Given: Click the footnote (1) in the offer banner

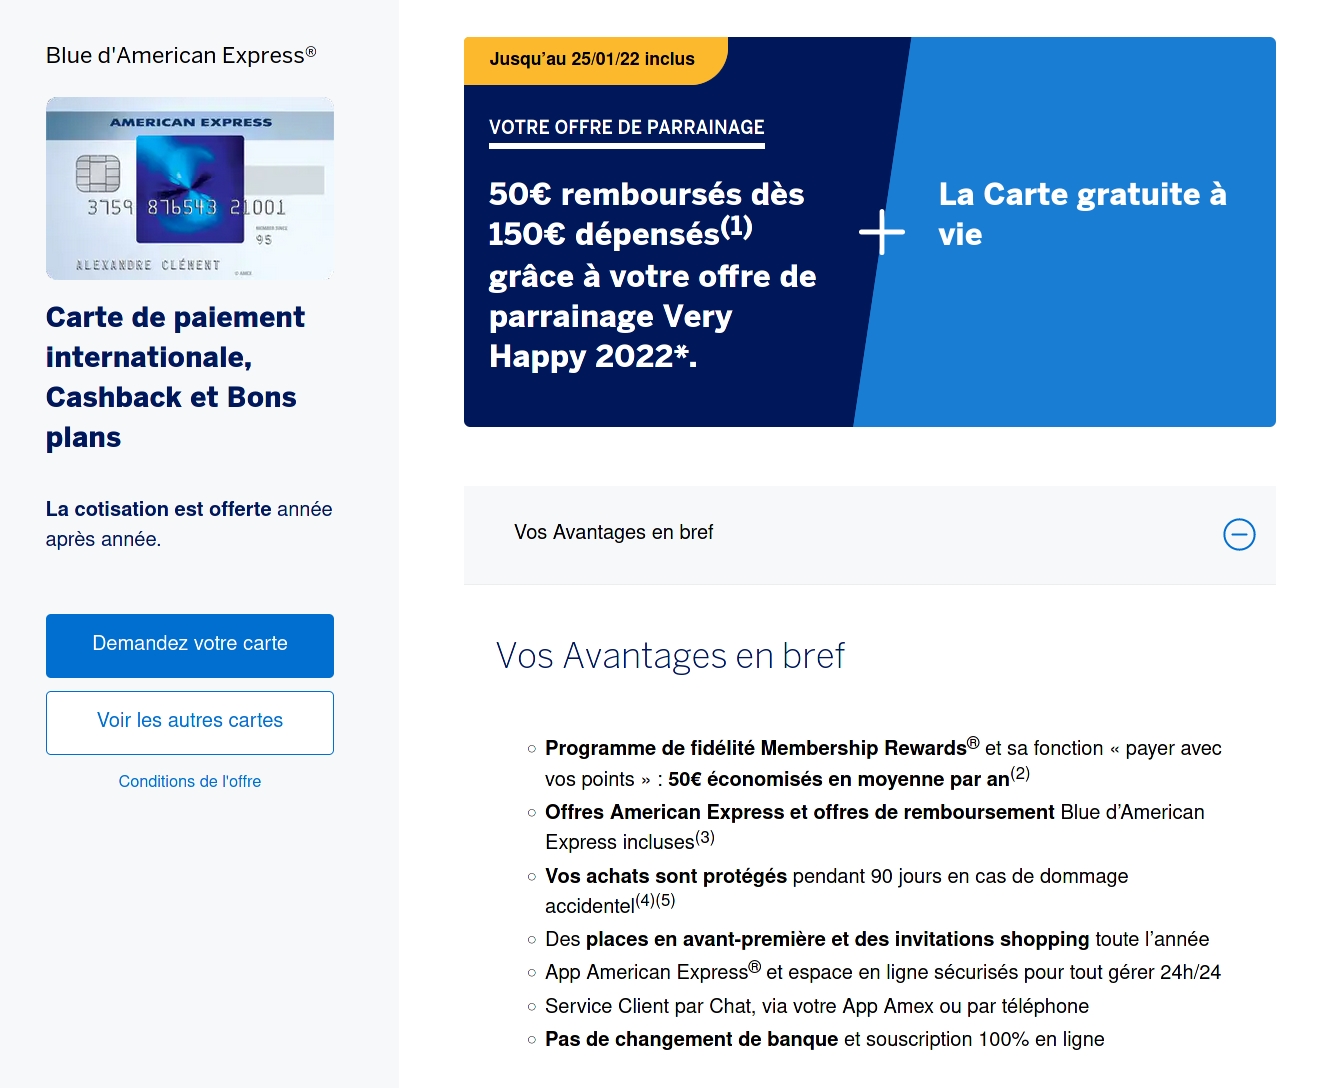Looking at the screenshot, I should [737, 226].
